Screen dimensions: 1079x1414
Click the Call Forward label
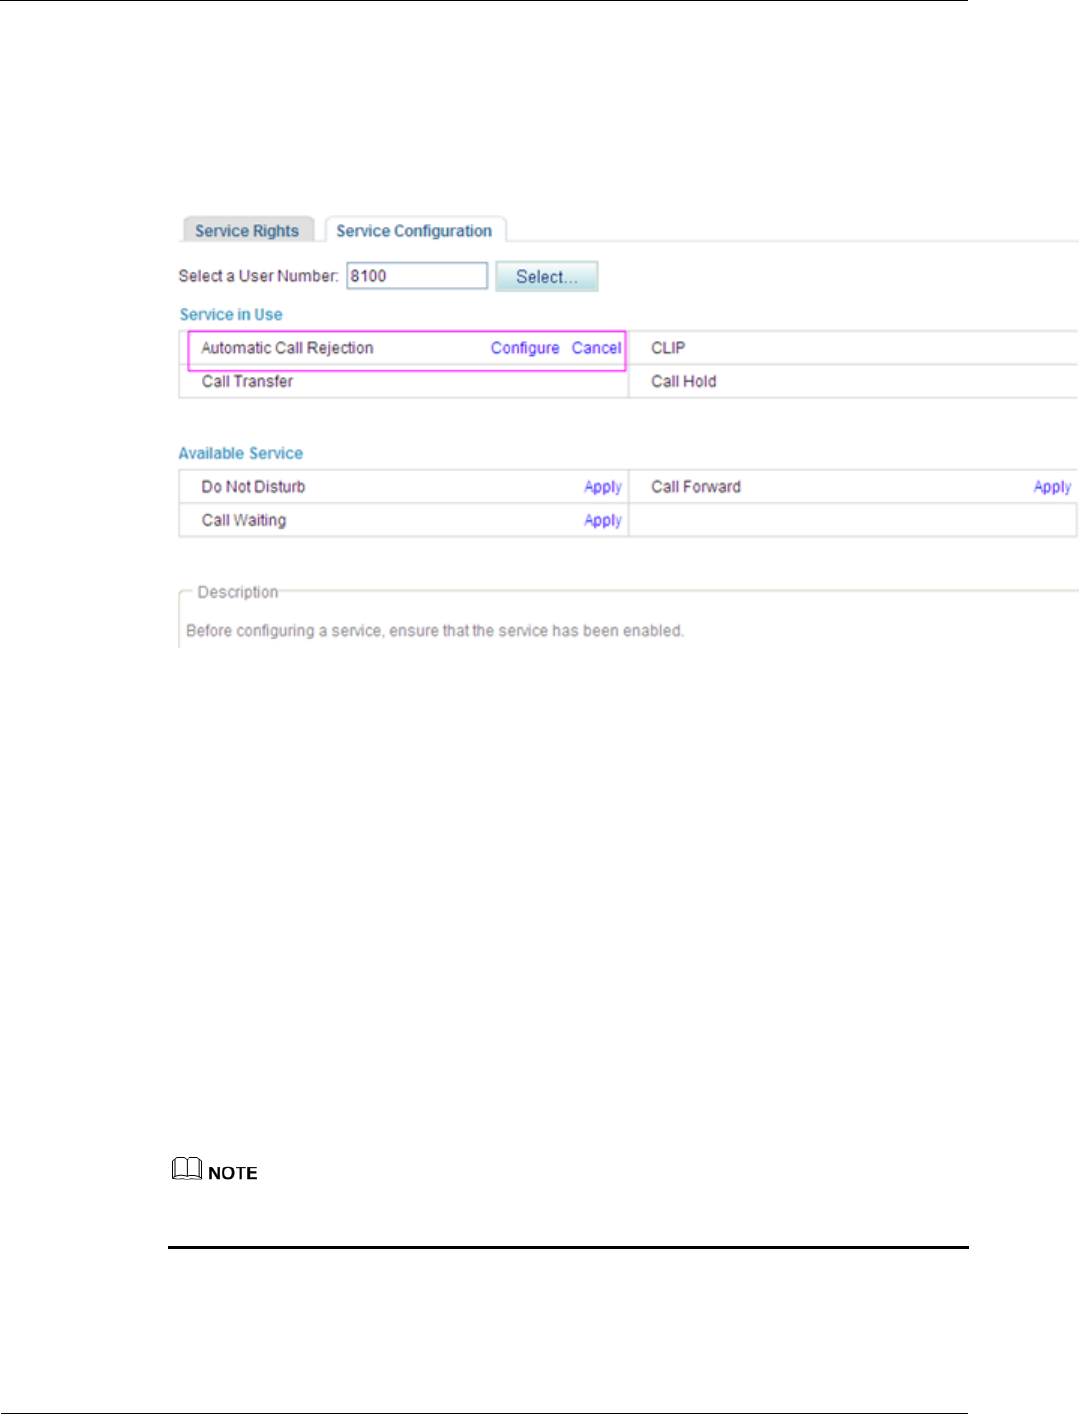coord(696,487)
